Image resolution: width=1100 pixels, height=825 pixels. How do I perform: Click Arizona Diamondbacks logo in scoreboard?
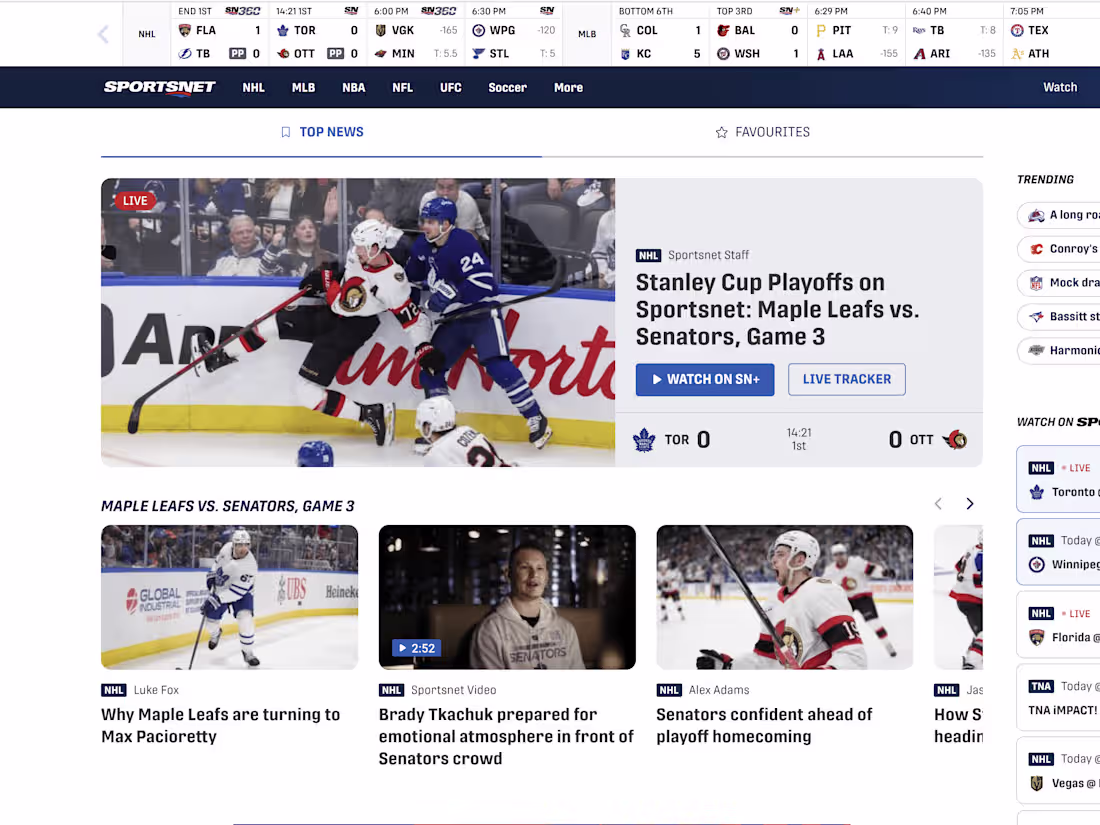919,53
